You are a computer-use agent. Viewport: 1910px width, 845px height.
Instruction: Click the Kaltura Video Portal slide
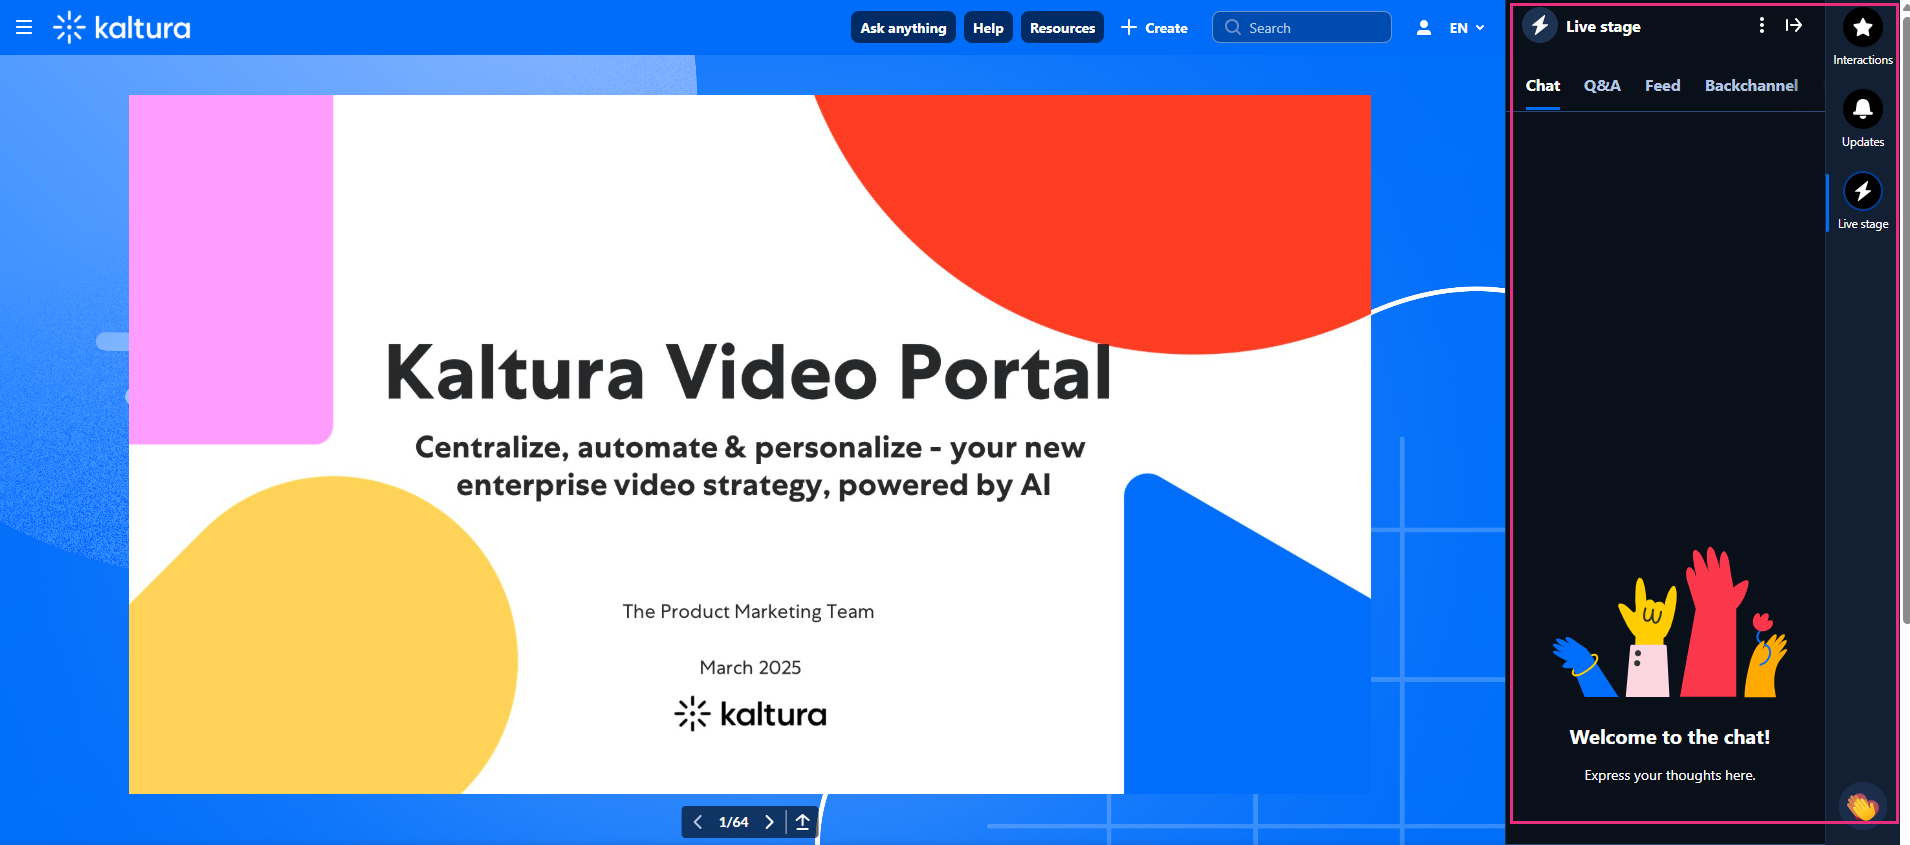(750, 444)
